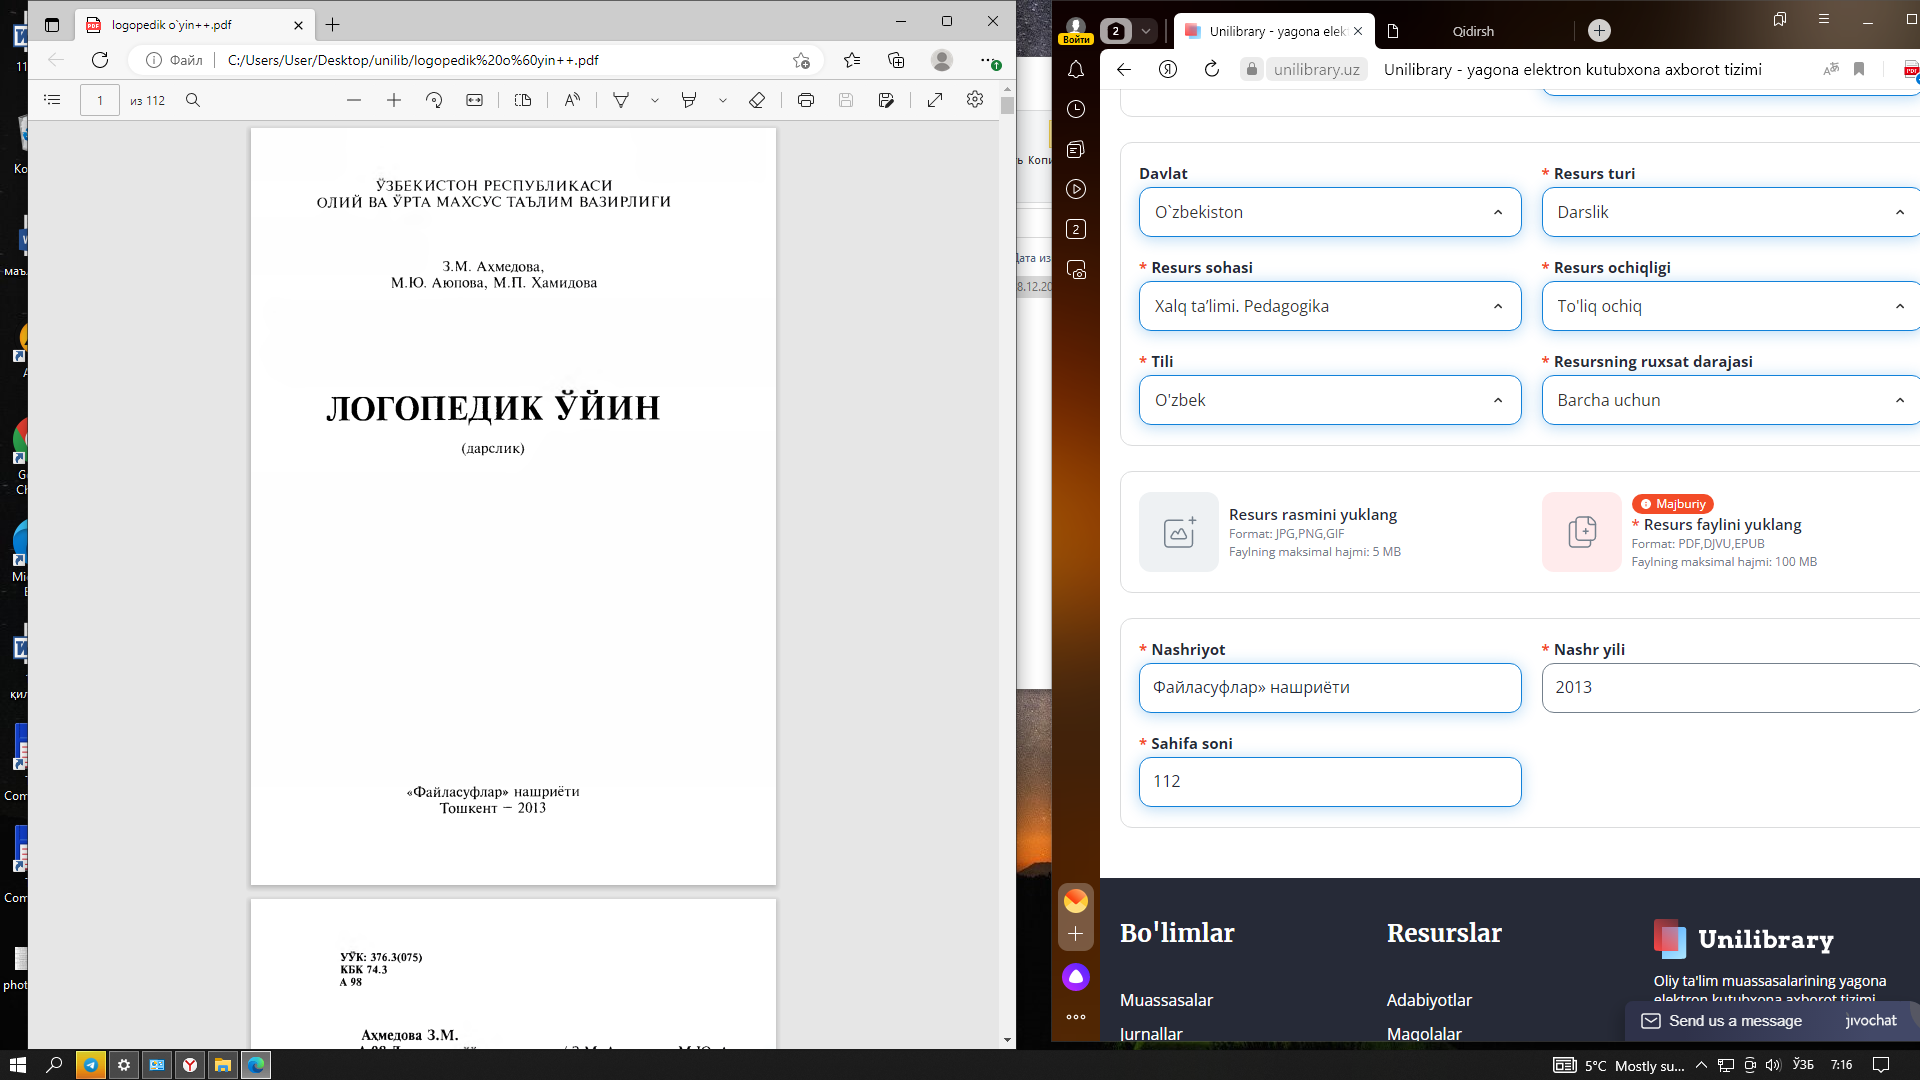
Task: Open the PDF table of contents icon
Action: click(53, 100)
